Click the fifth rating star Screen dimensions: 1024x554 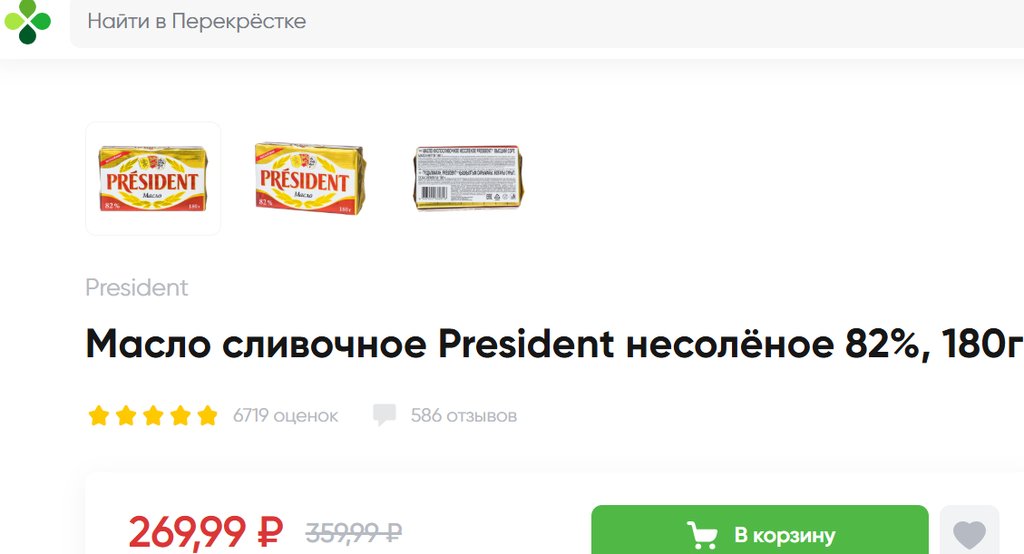pos(207,416)
